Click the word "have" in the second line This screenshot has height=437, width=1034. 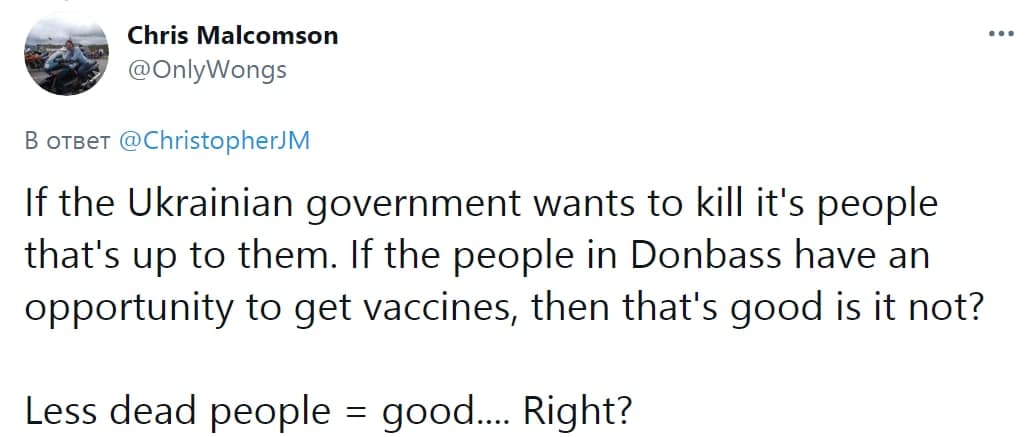pyautogui.click(x=838, y=256)
